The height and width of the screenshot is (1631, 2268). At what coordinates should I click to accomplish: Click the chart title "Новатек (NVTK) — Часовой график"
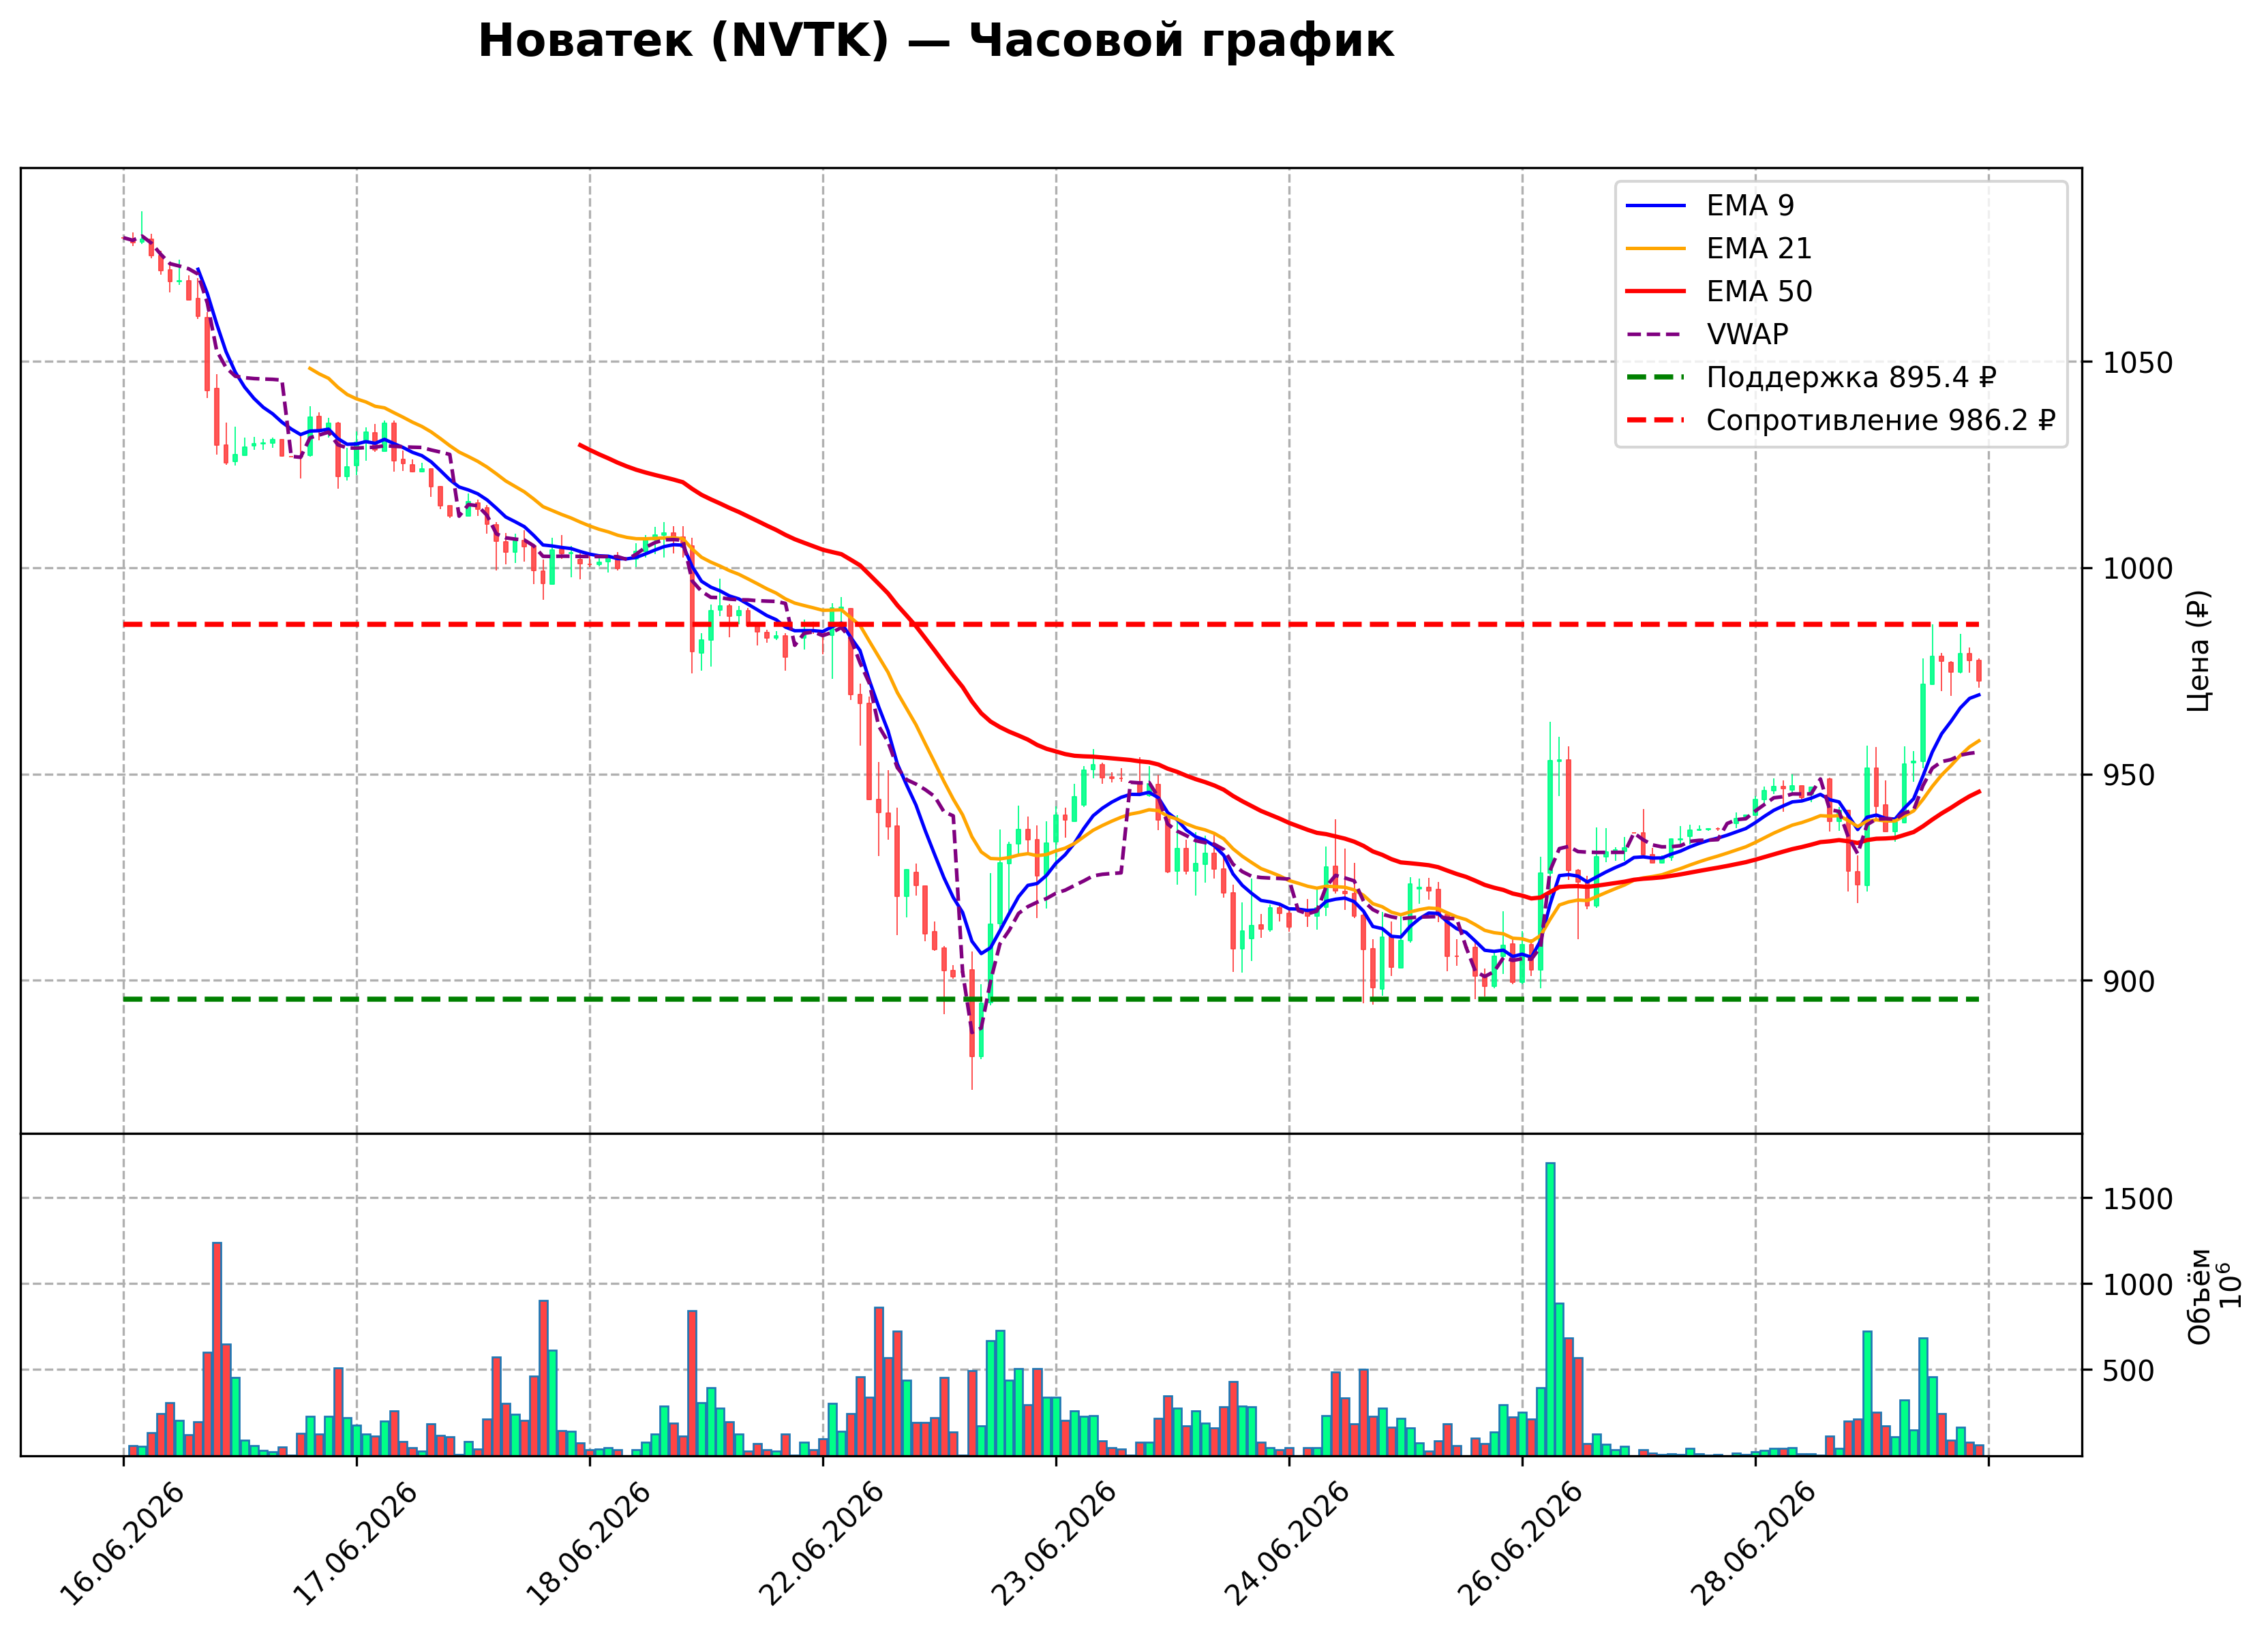pos(935,41)
